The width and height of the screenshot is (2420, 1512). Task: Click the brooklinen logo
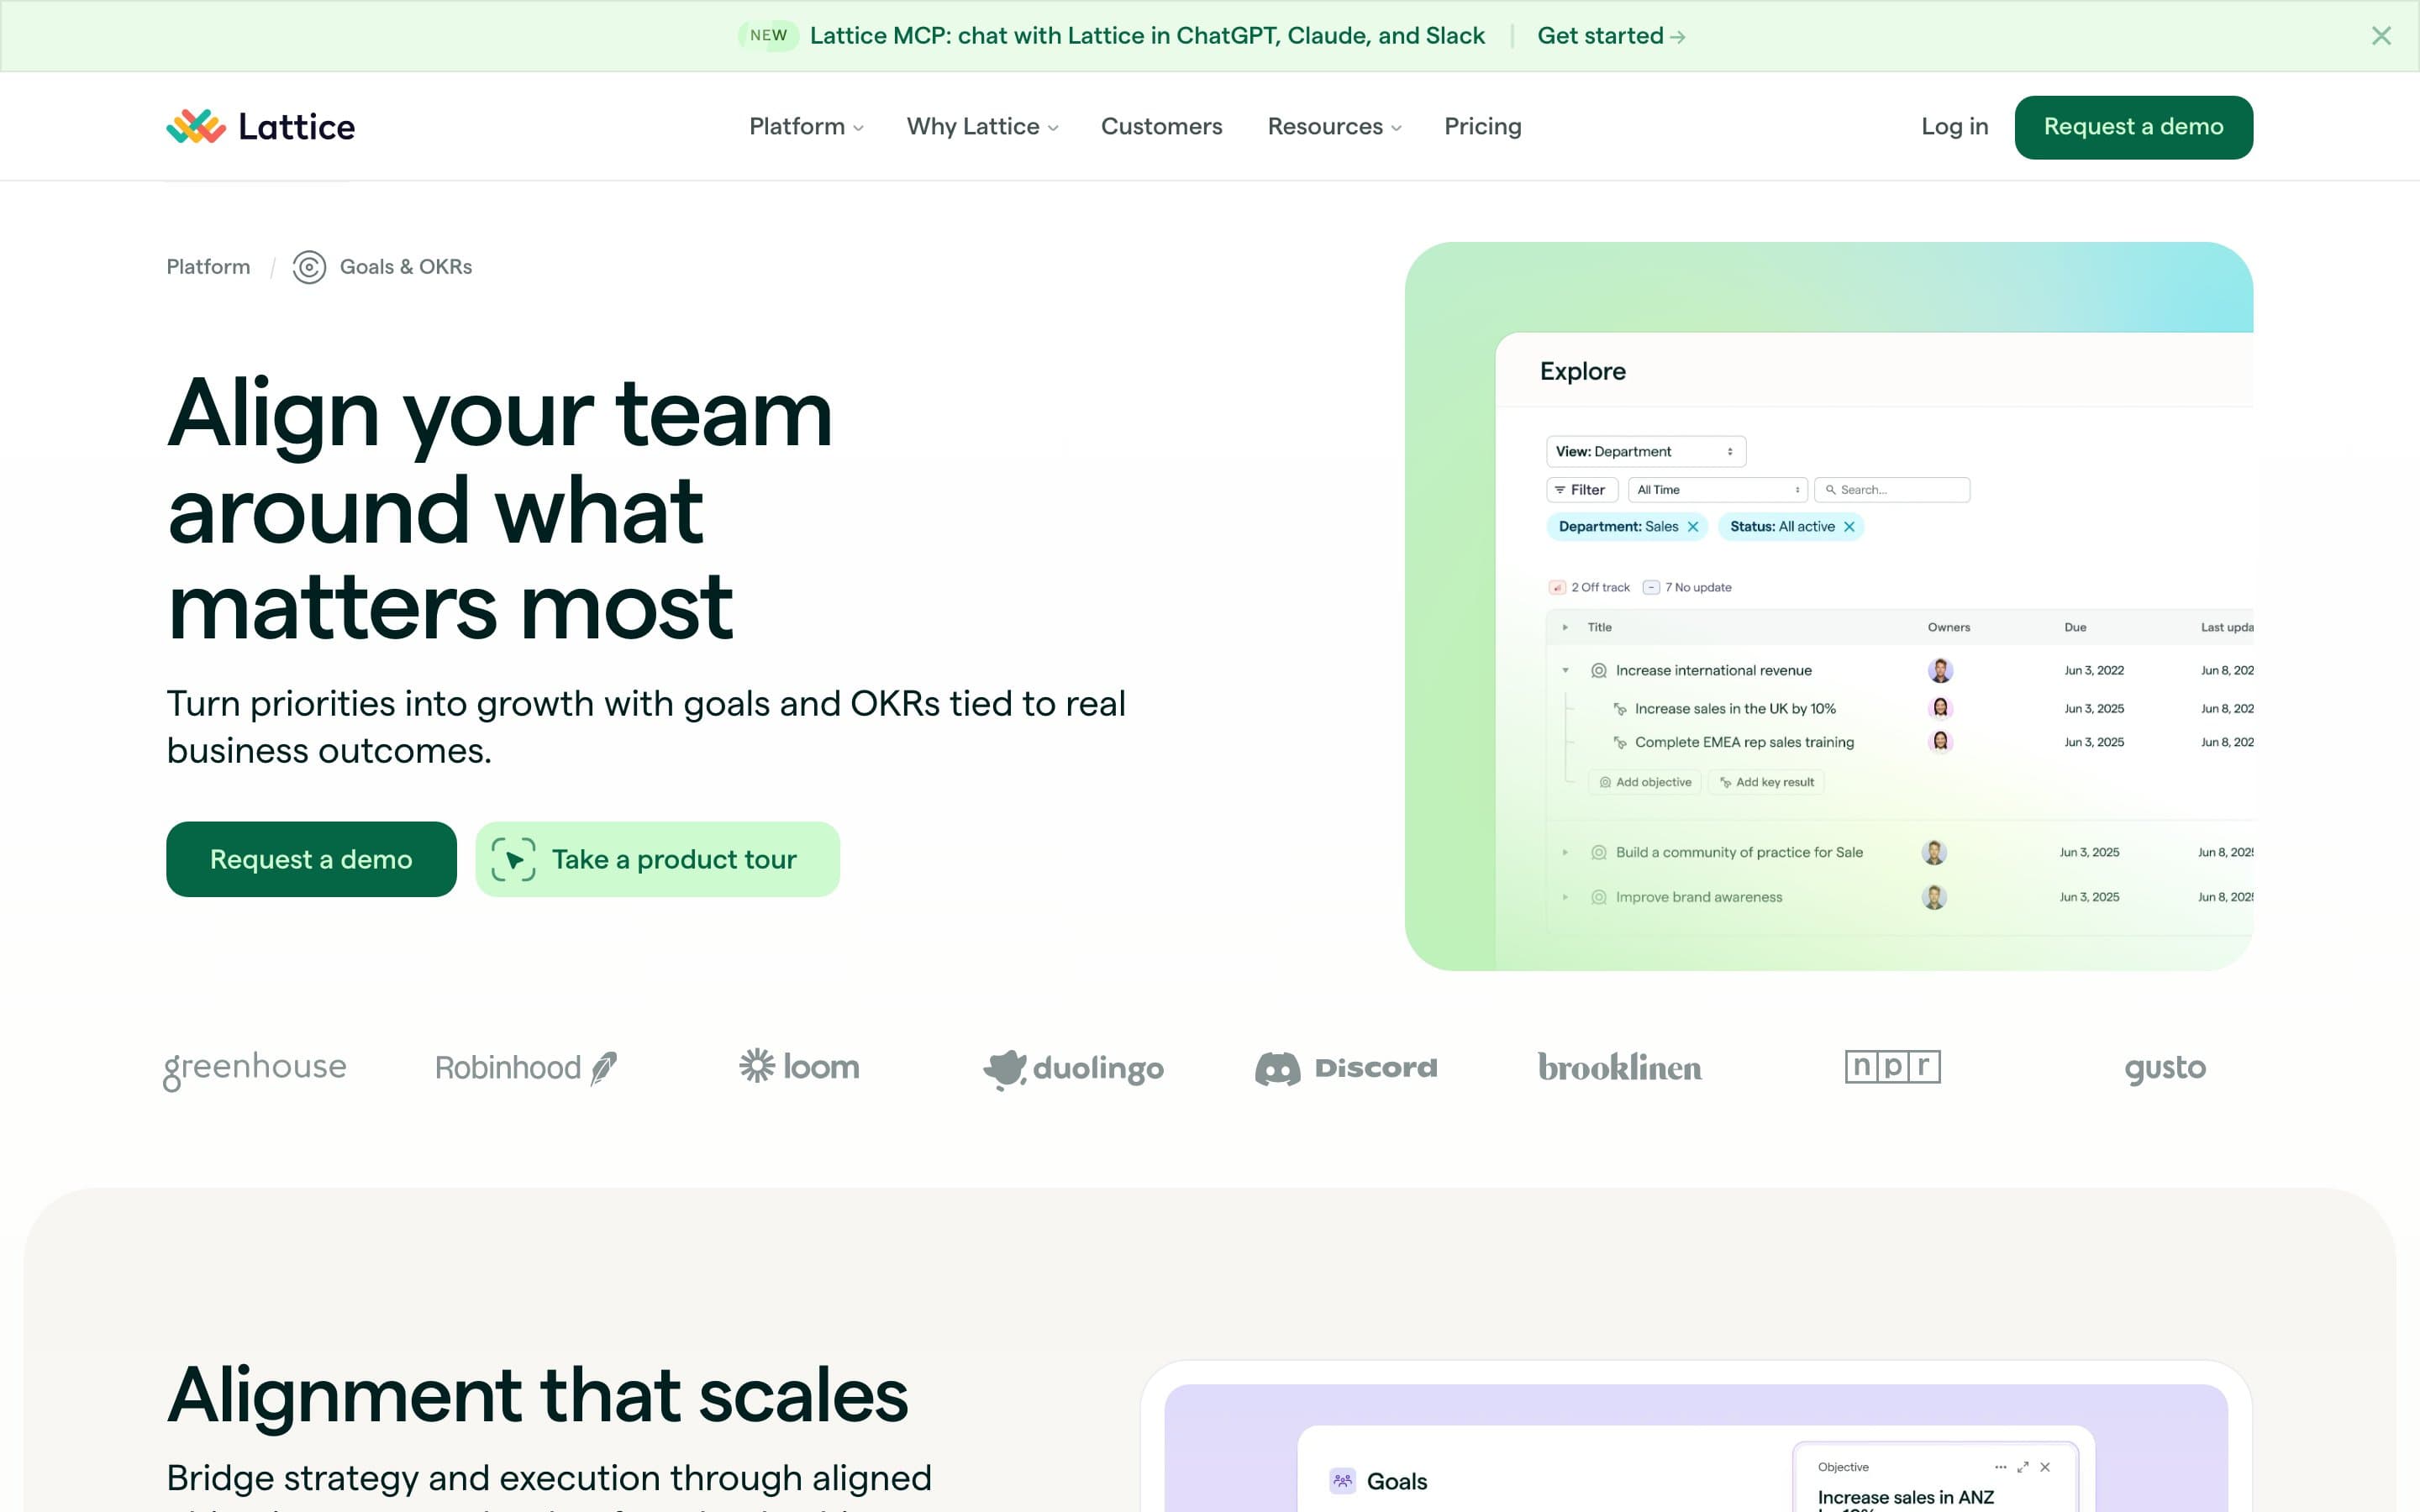point(1619,1068)
